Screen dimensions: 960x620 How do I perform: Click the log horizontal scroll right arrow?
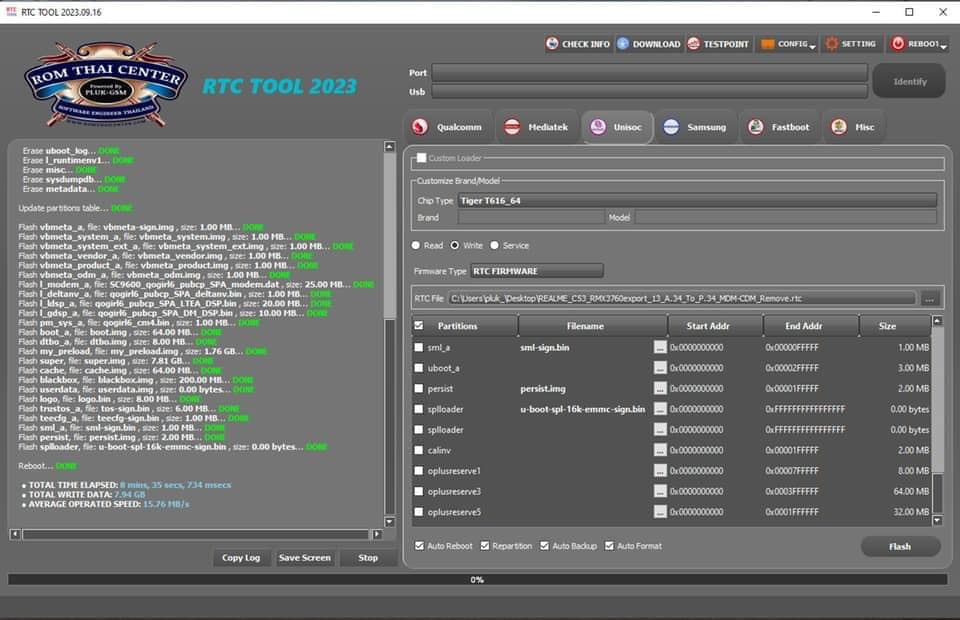[377, 534]
